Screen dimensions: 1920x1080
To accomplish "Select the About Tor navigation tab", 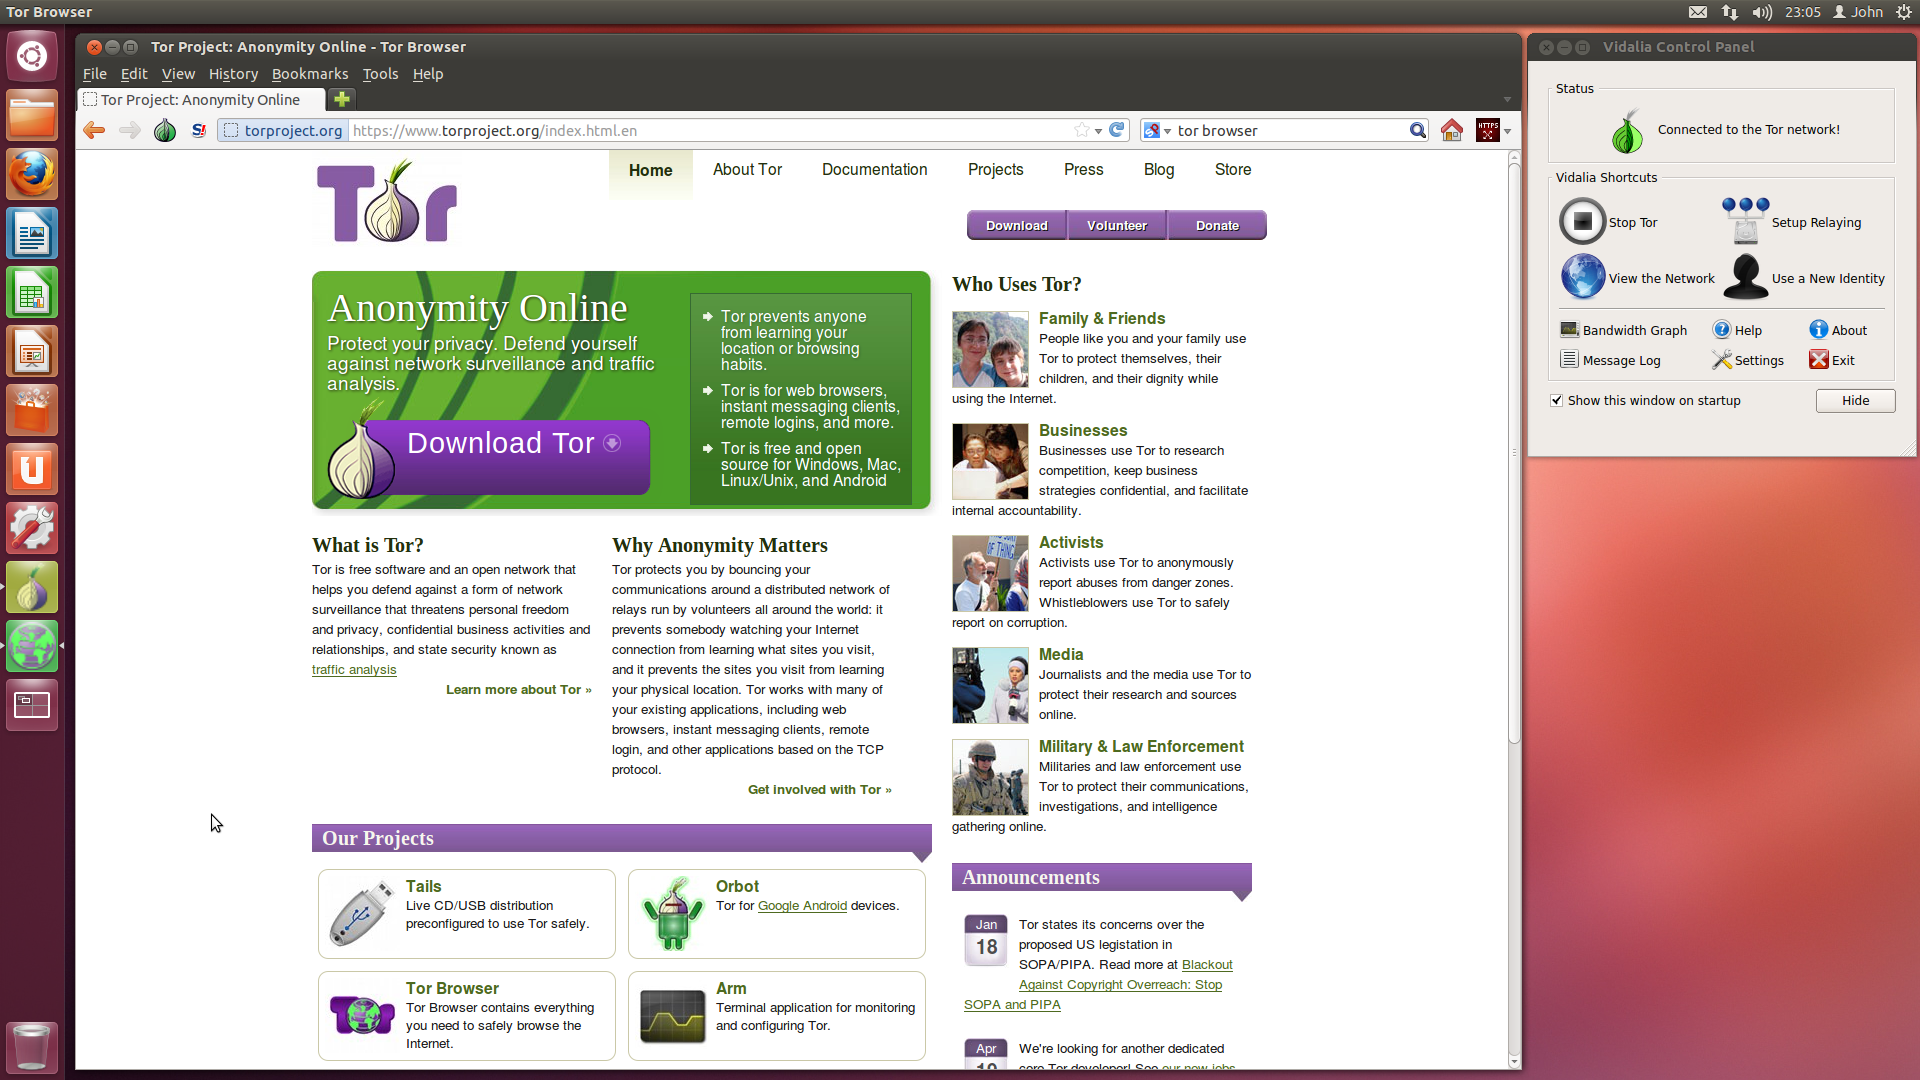I will [746, 169].
